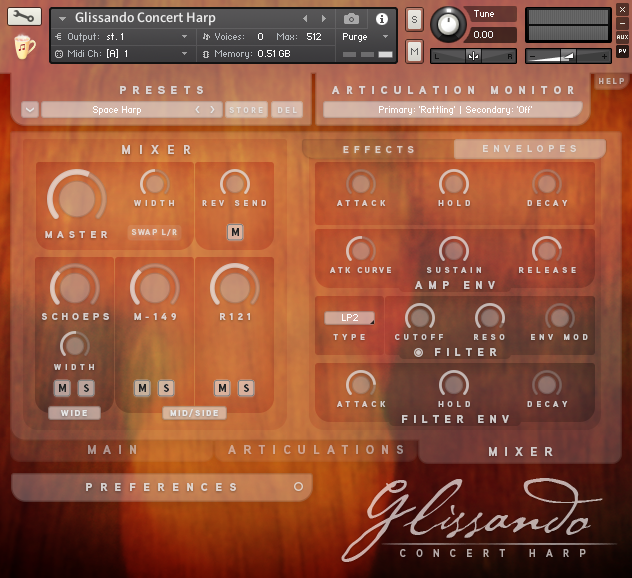Viewport: 632px width, 578px height.
Task: Toggle SWAP L/R button
Action: pyautogui.click(x=154, y=232)
